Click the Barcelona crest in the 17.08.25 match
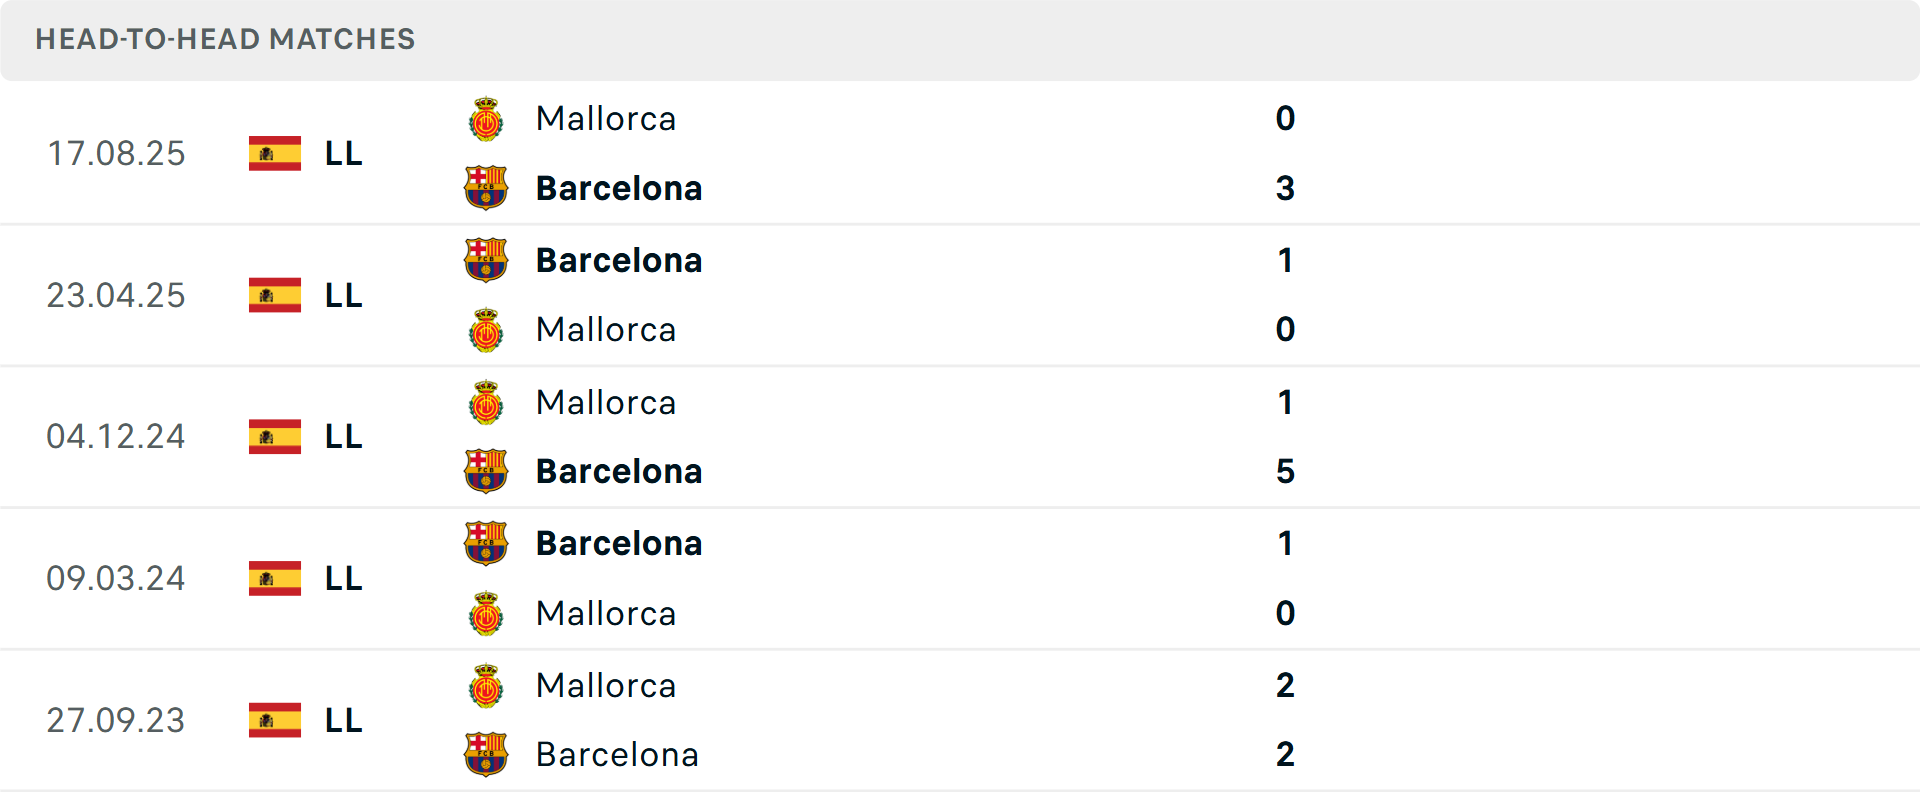 tap(486, 188)
